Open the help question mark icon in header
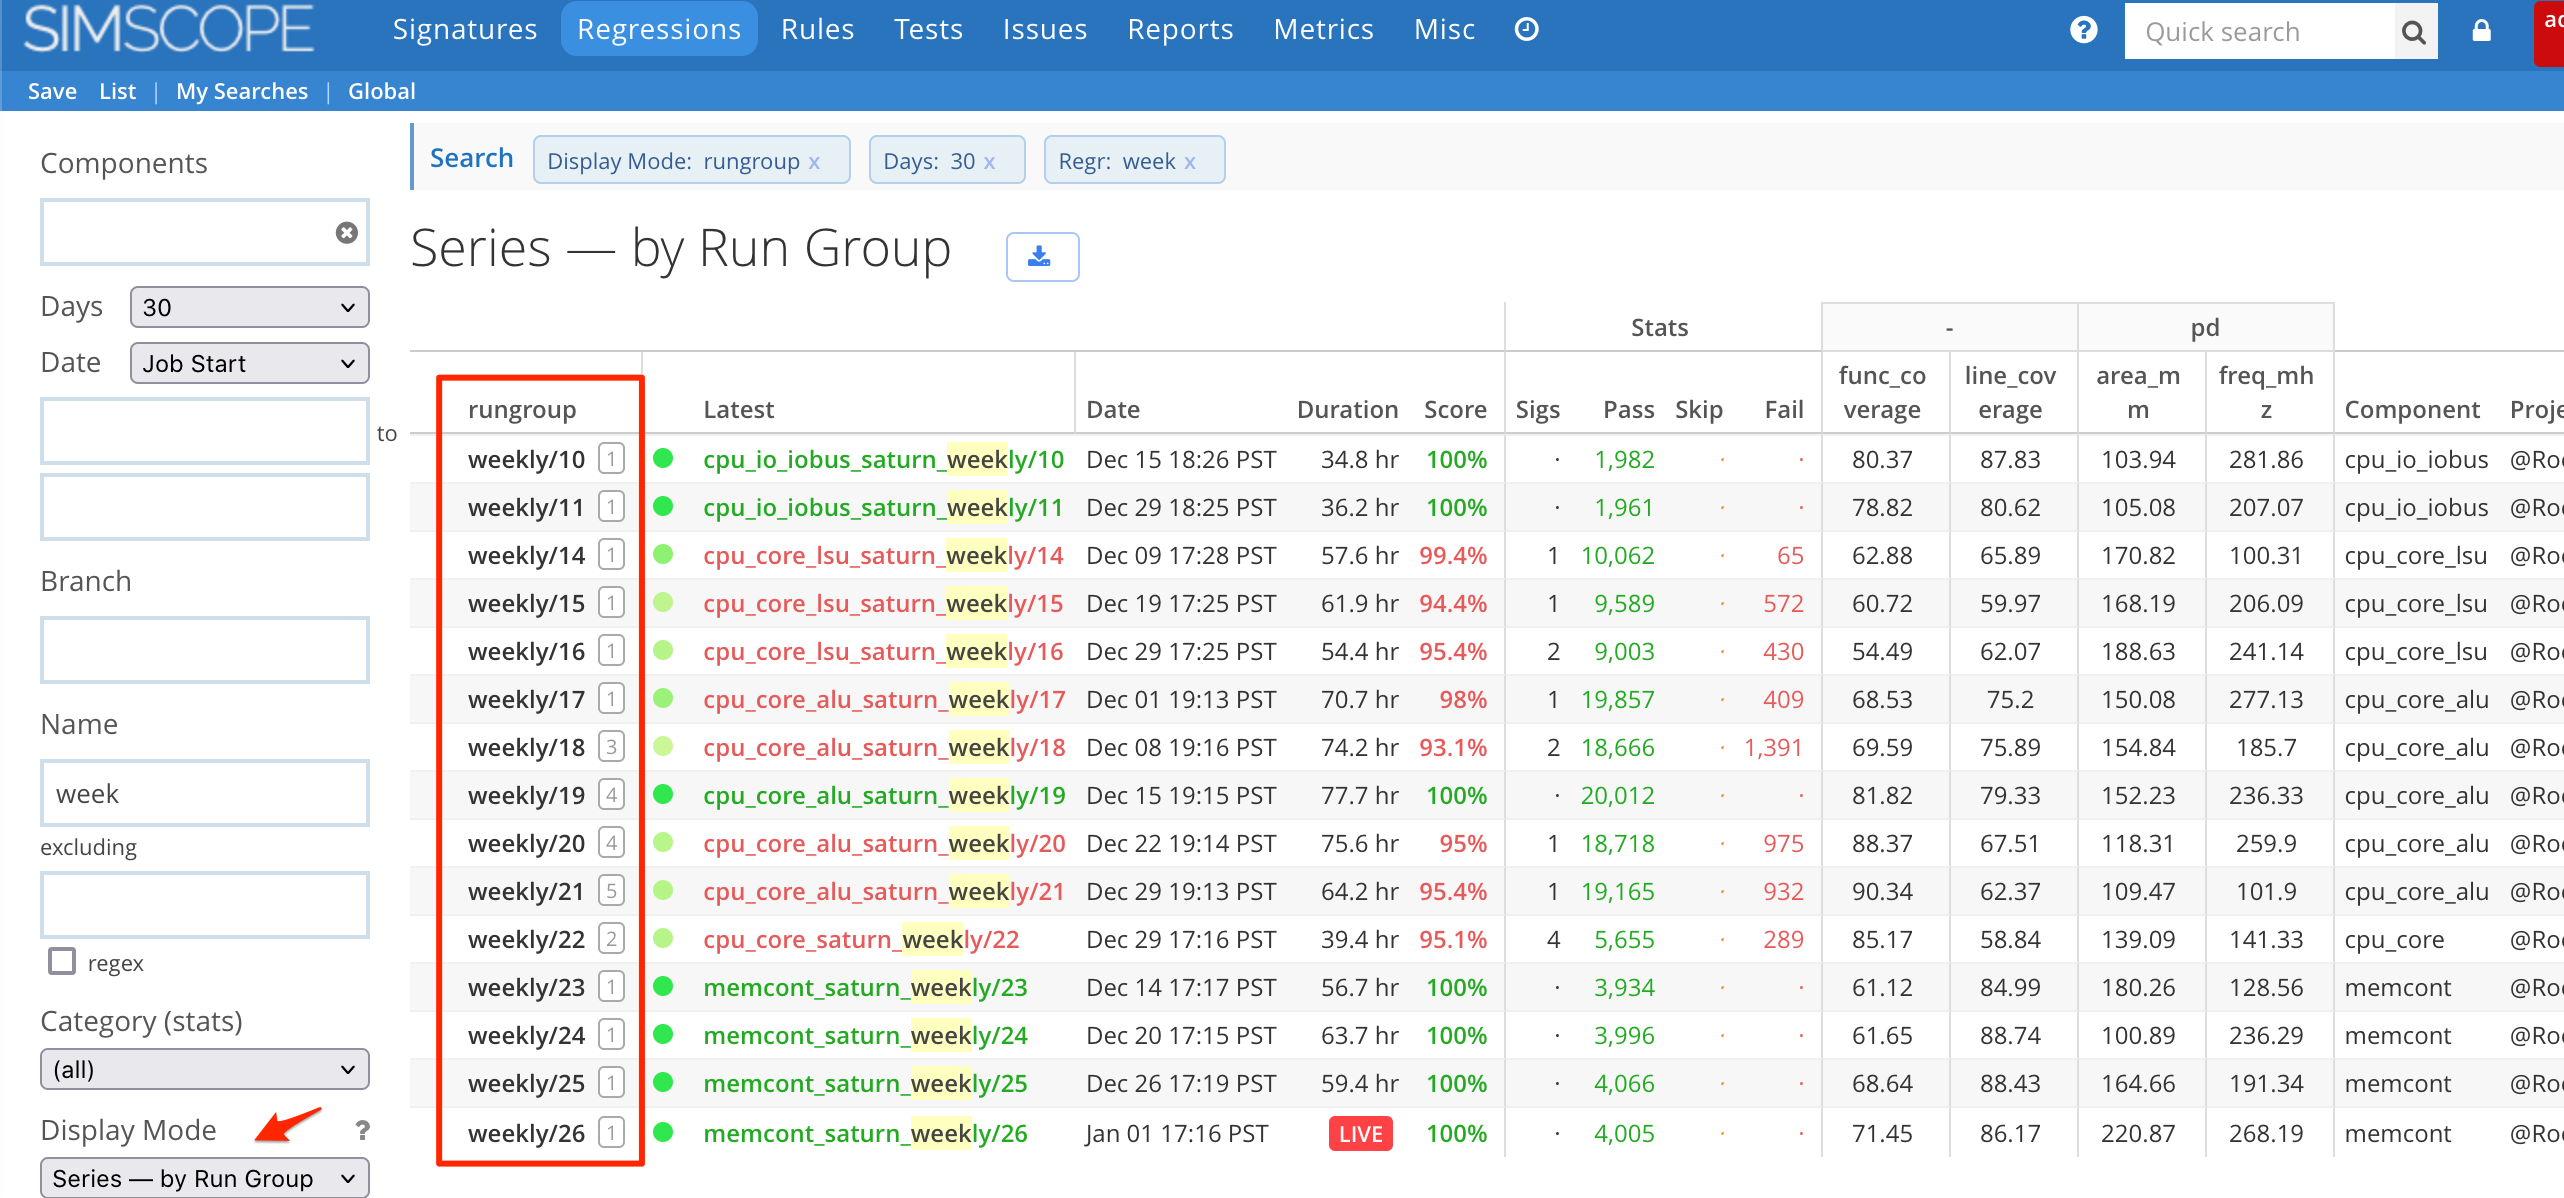Viewport: 2564px width, 1198px height. tap(2083, 30)
